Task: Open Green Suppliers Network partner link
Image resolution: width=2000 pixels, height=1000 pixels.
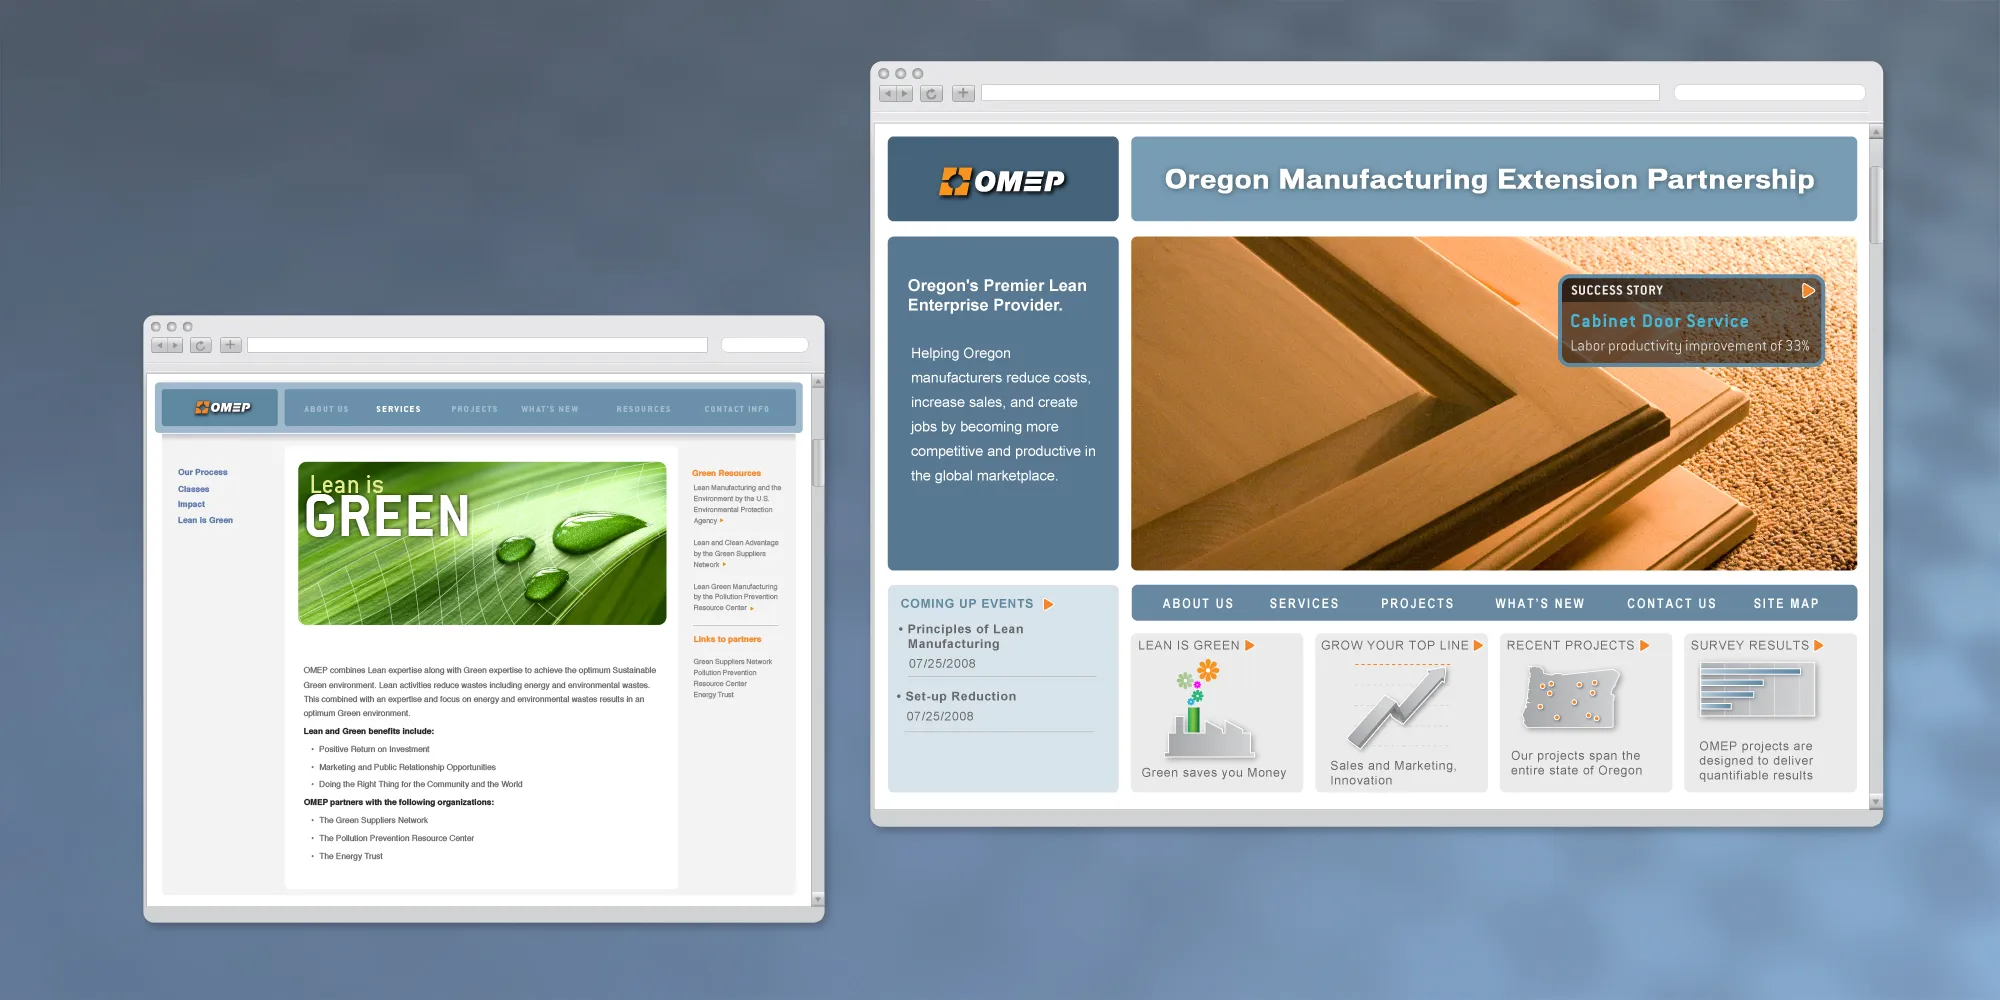Action: tap(732, 662)
